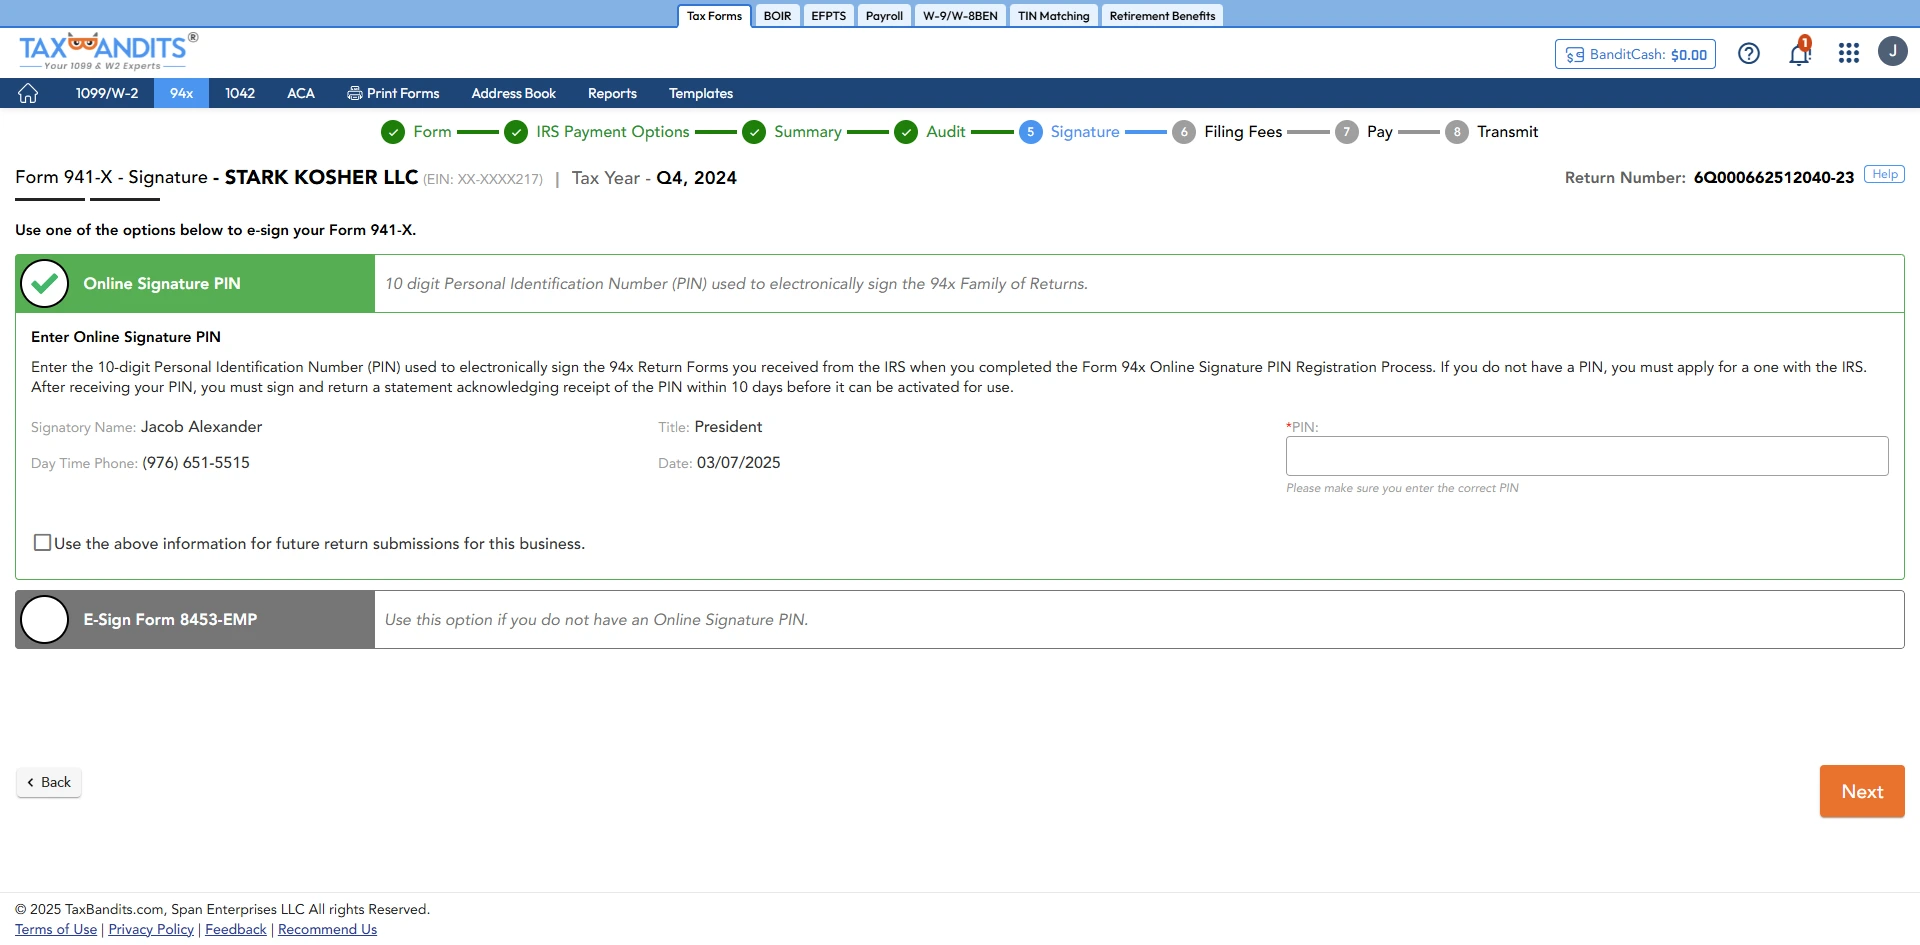Open the Templates menu
Viewport: 1920px width, 945px height.
[701, 93]
